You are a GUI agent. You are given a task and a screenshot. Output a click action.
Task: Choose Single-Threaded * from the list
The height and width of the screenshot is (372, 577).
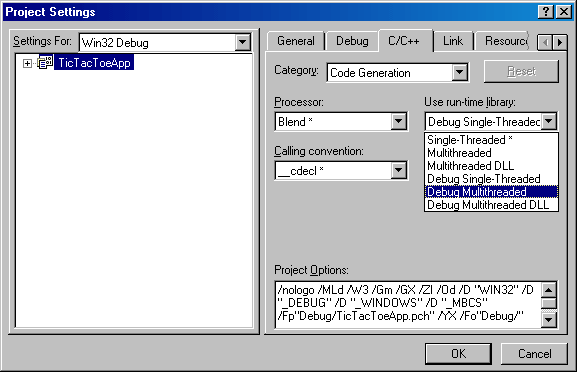tap(491, 140)
